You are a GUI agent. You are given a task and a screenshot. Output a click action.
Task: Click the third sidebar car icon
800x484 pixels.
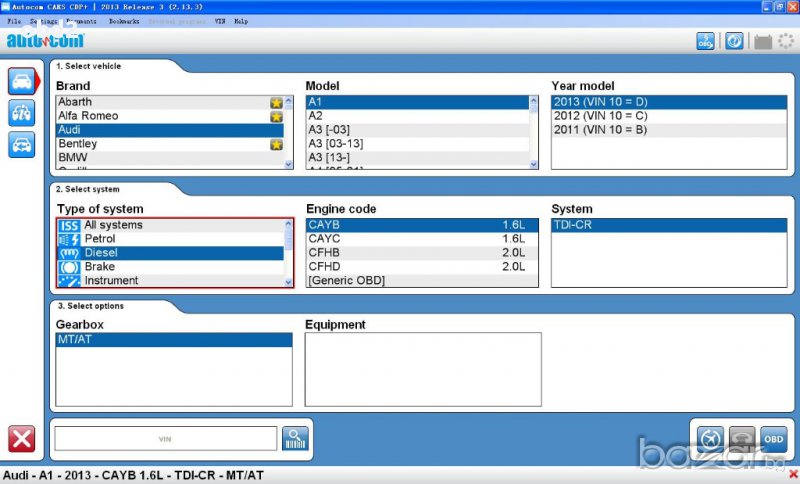tap(21, 145)
